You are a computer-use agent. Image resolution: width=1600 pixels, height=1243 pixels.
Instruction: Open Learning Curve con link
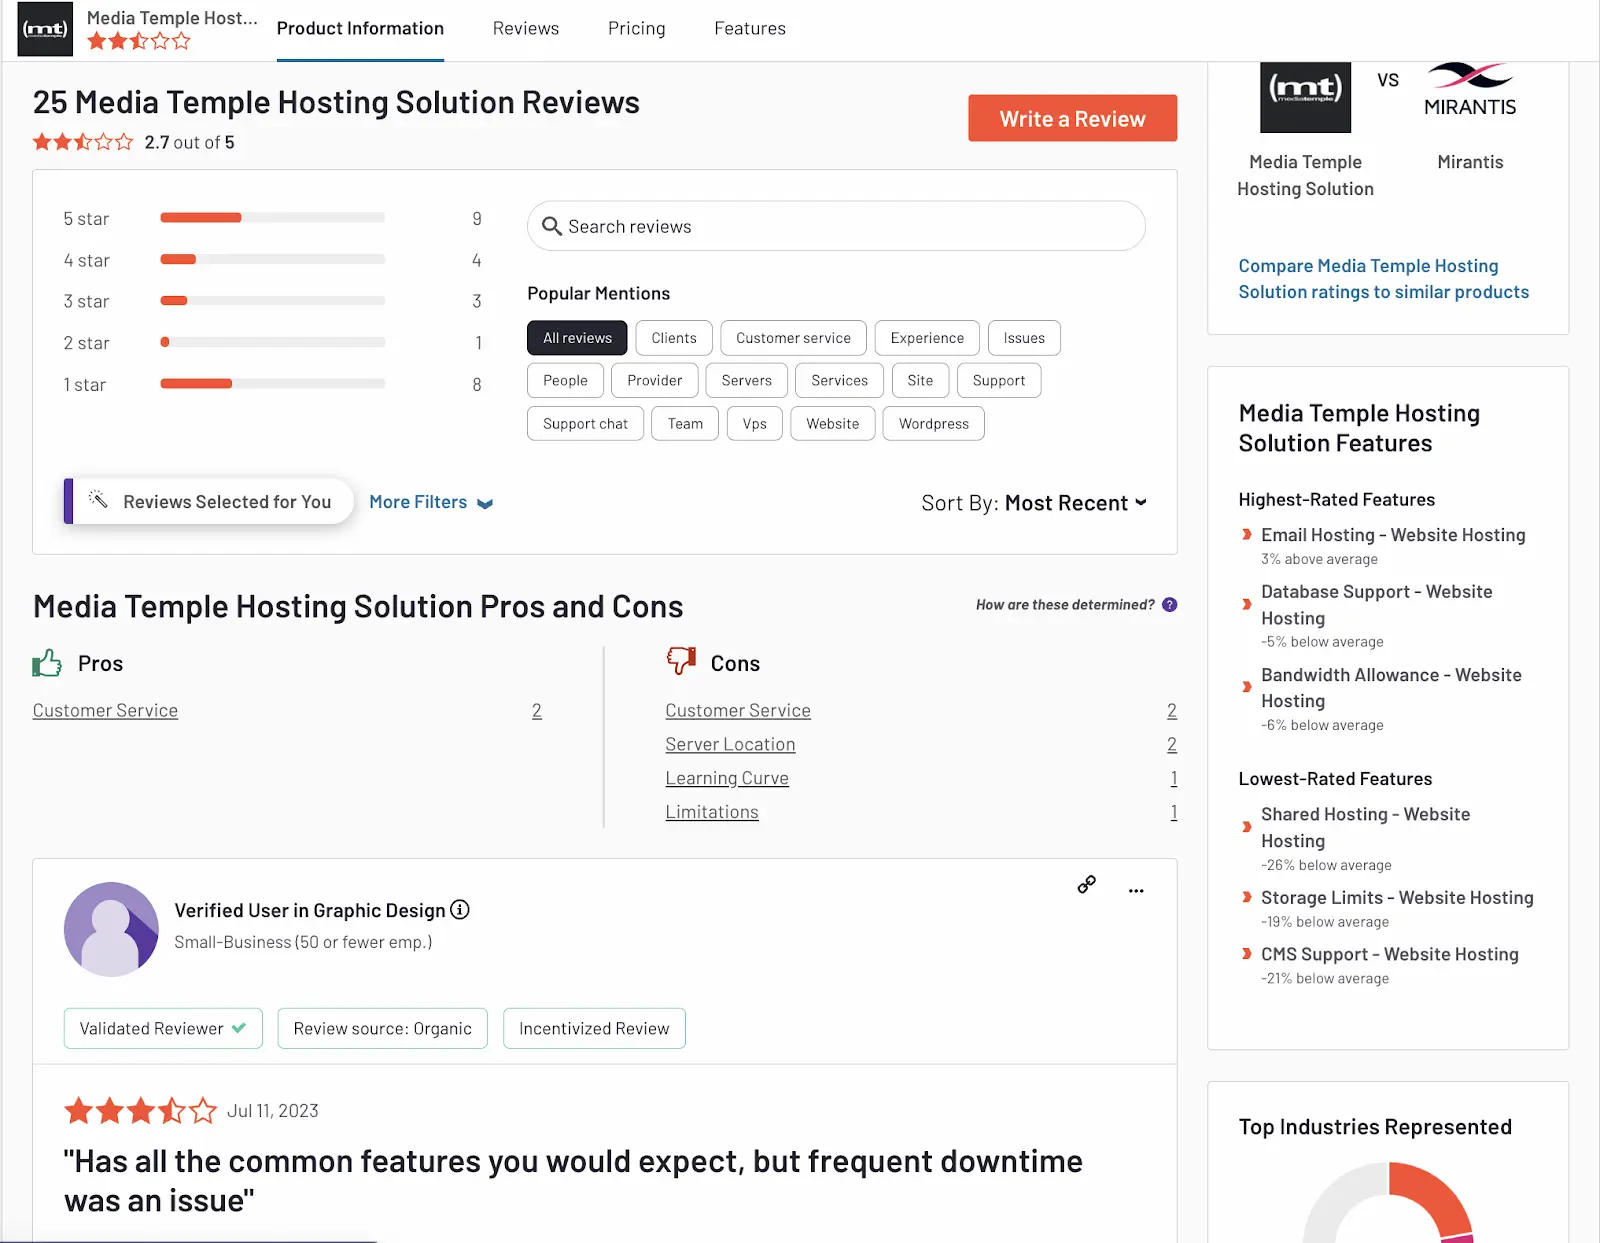(727, 778)
